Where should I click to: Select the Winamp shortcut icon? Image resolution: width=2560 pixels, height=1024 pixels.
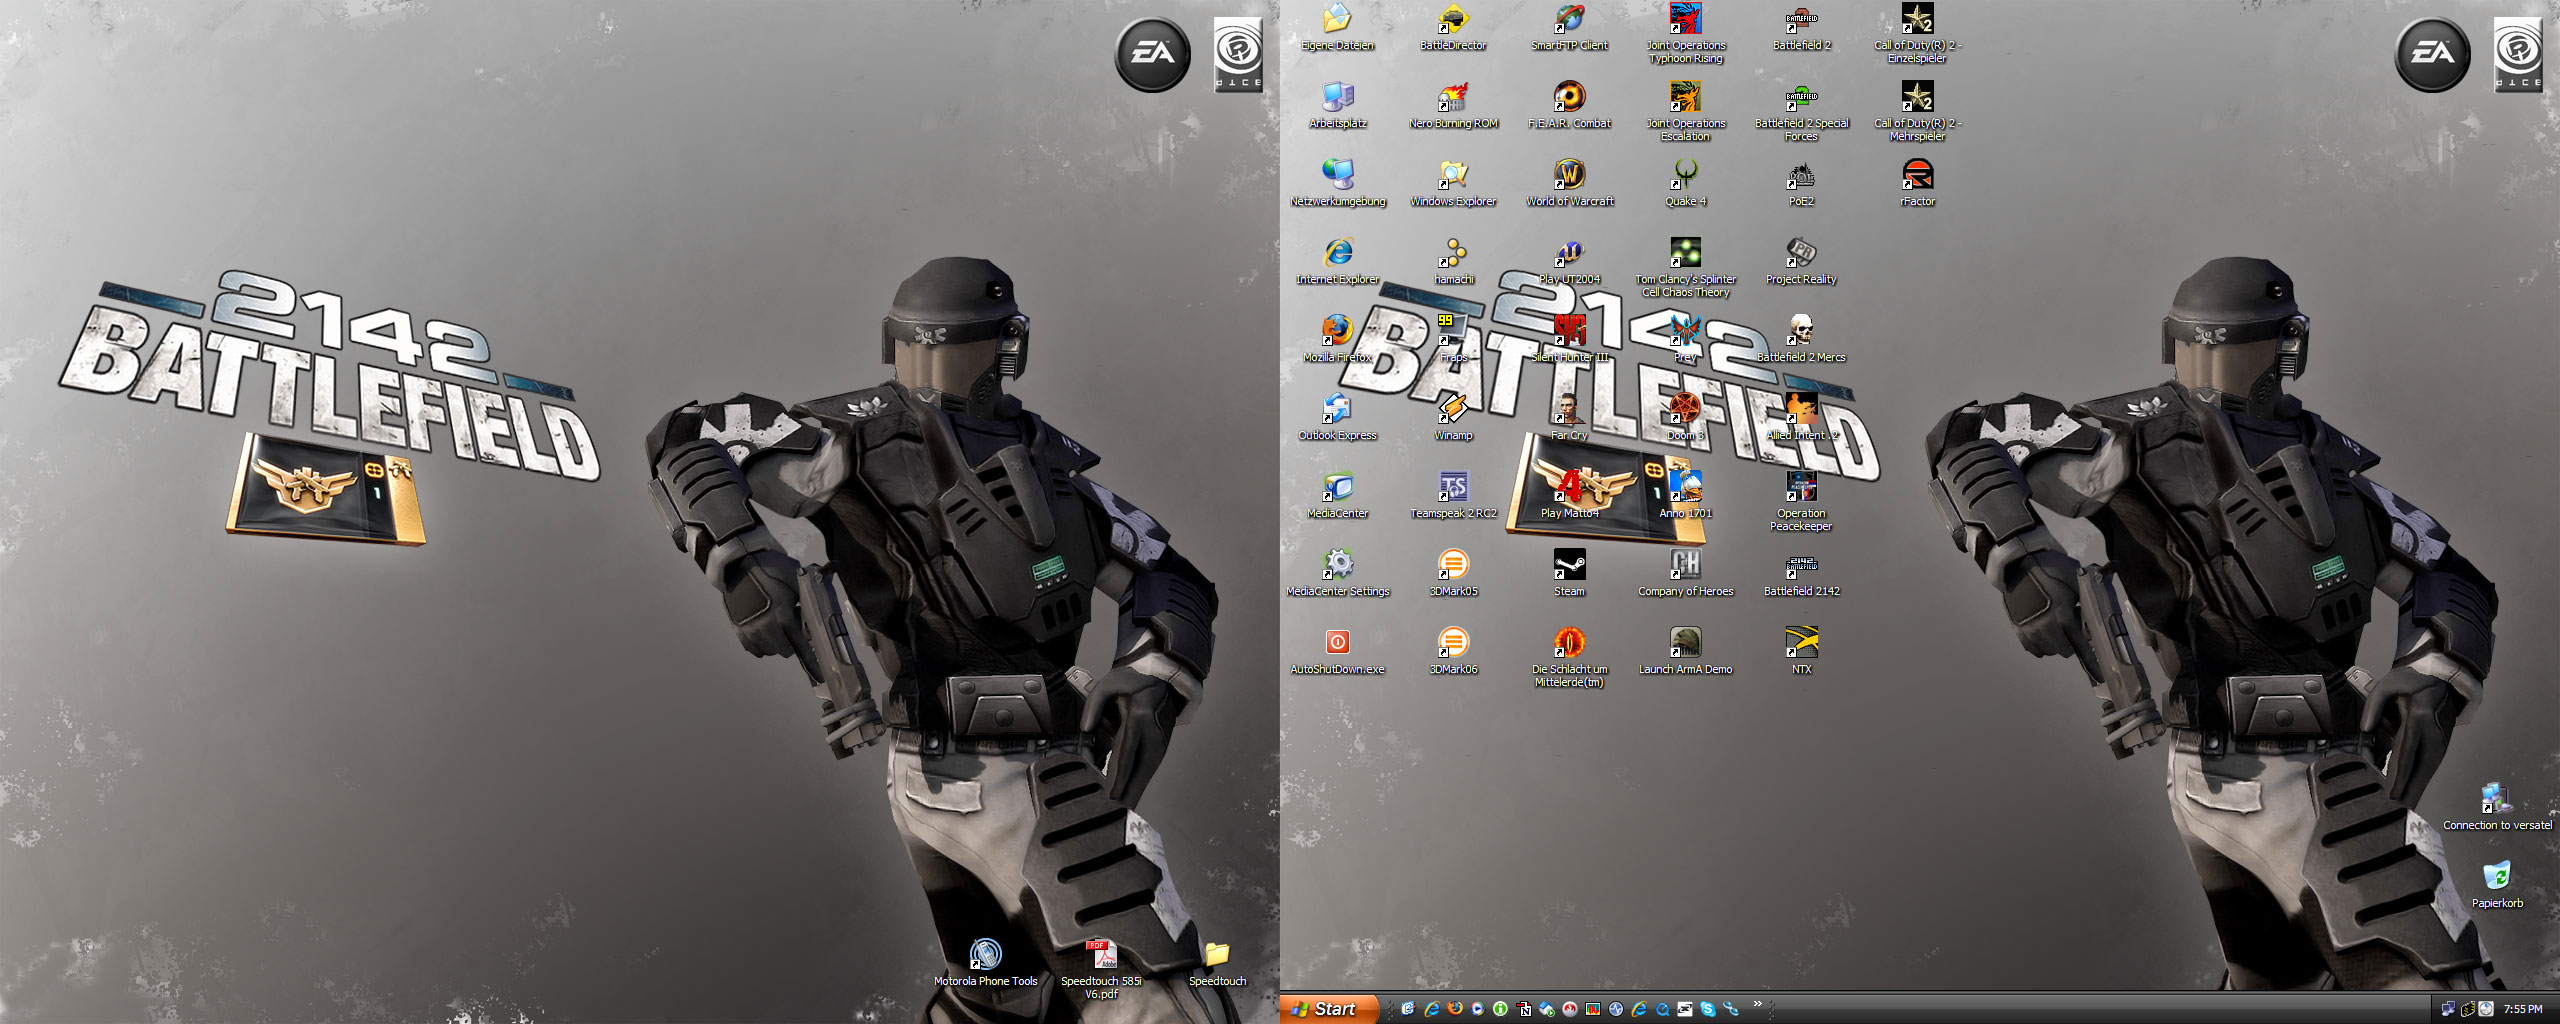[1453, 417]
